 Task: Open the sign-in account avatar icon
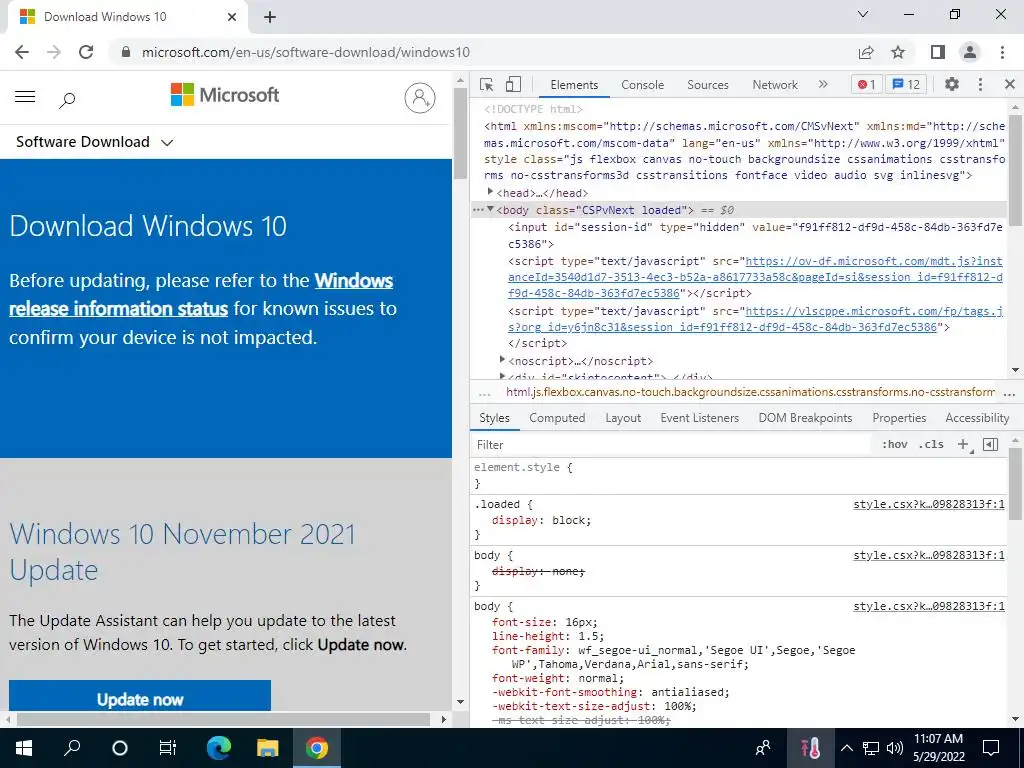click(420, 97)
